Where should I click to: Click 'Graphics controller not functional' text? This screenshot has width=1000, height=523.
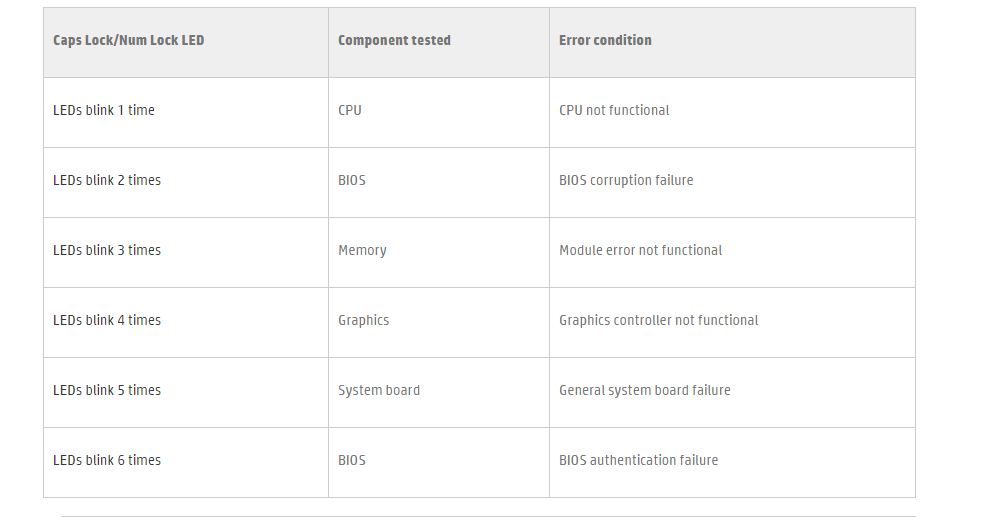pyautogui.click(x=658, y=320)
